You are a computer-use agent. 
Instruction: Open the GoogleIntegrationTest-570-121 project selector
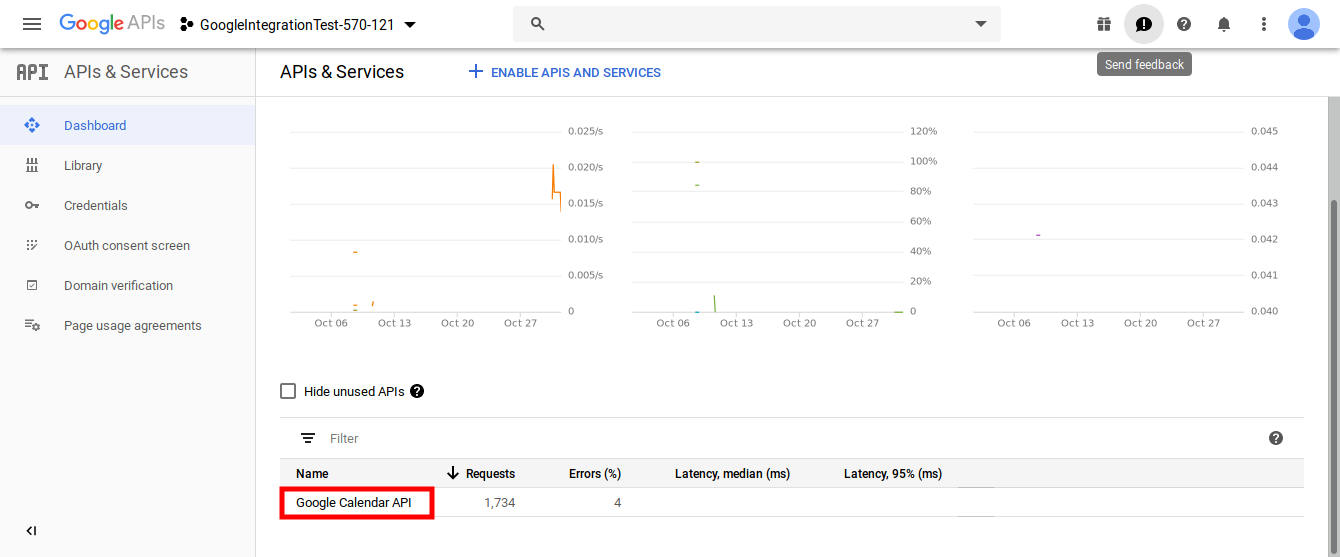(x=298, y=24)
